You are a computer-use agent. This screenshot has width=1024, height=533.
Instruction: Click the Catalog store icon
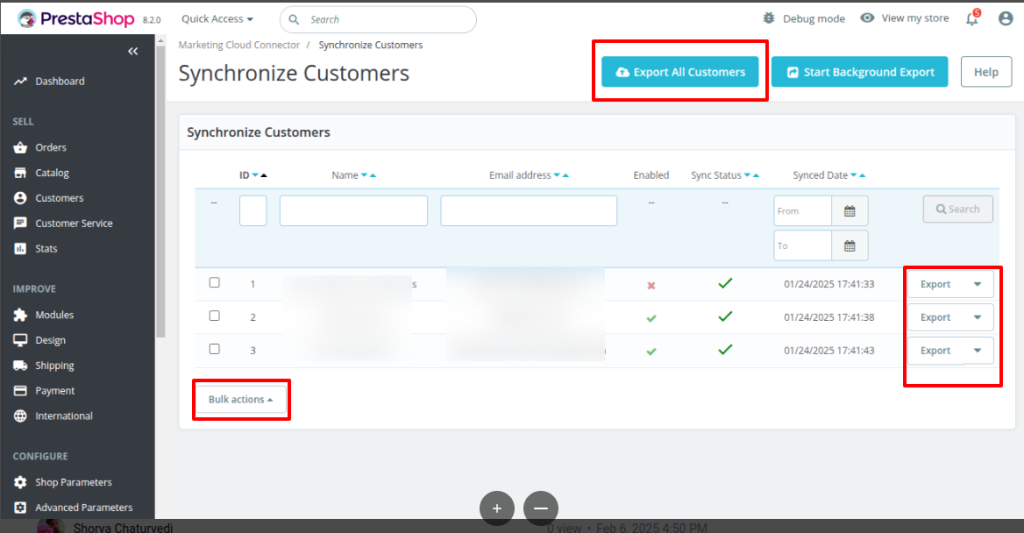pos(20,173)
